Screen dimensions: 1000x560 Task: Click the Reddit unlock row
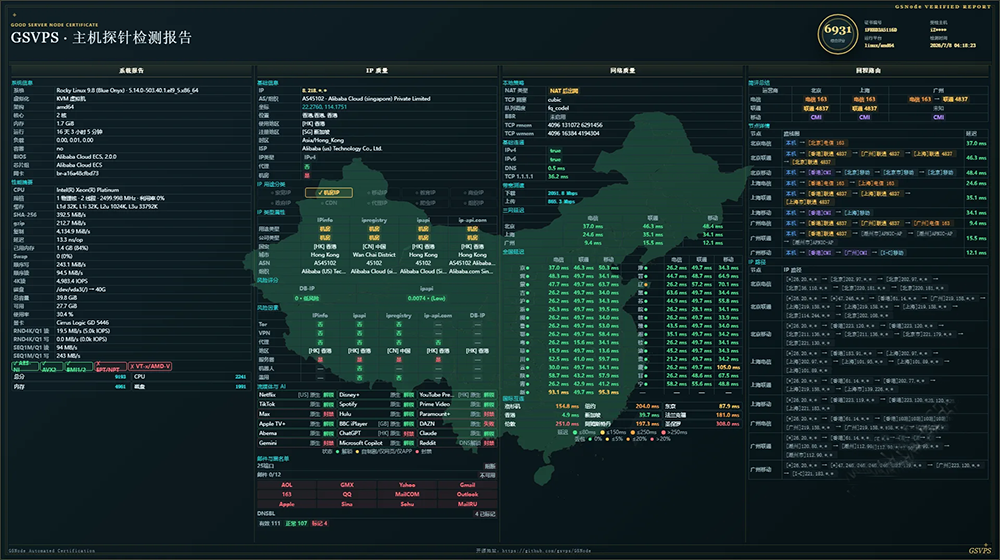click(x=457, y=443)
